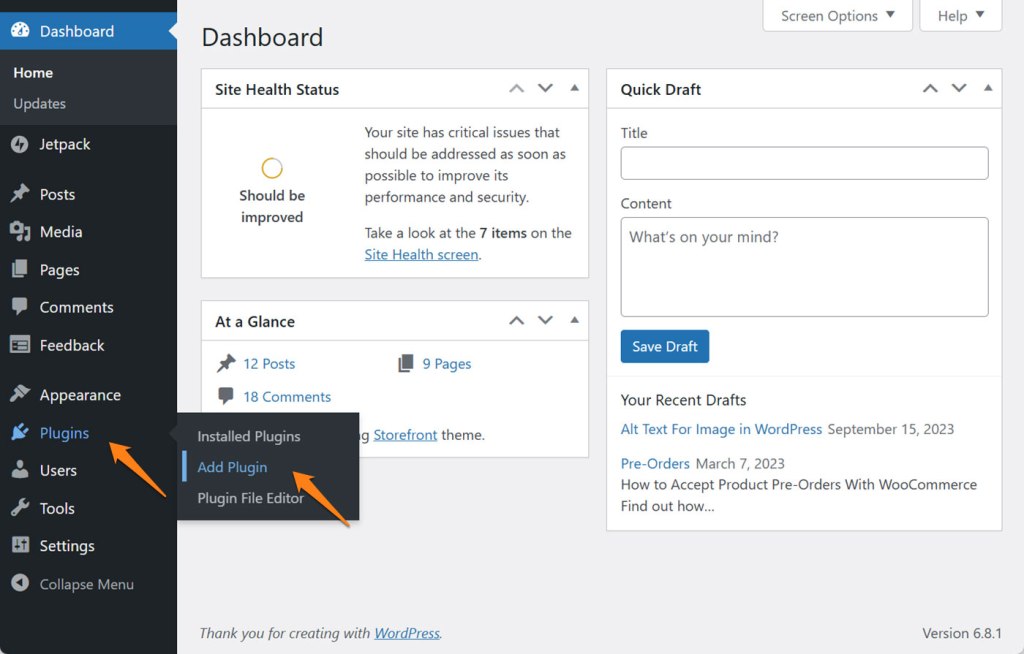
Task: Open the Media menu
Action: tap(61, 232)
